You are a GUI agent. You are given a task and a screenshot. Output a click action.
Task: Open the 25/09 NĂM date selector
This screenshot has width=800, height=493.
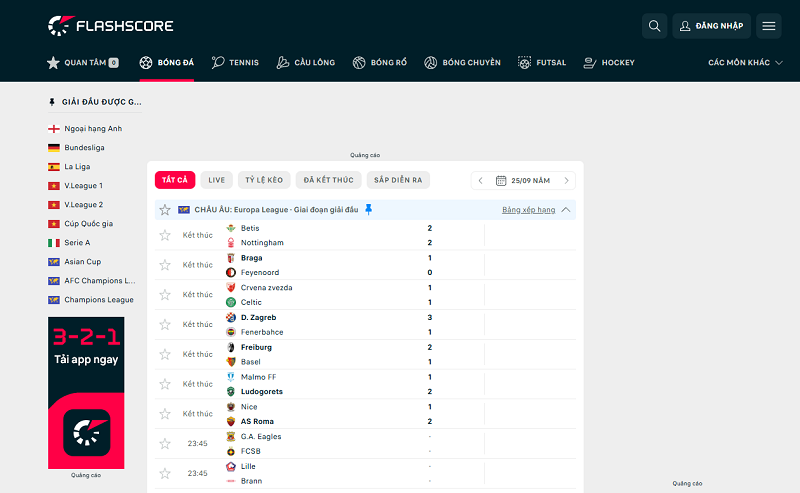[523, 181]
